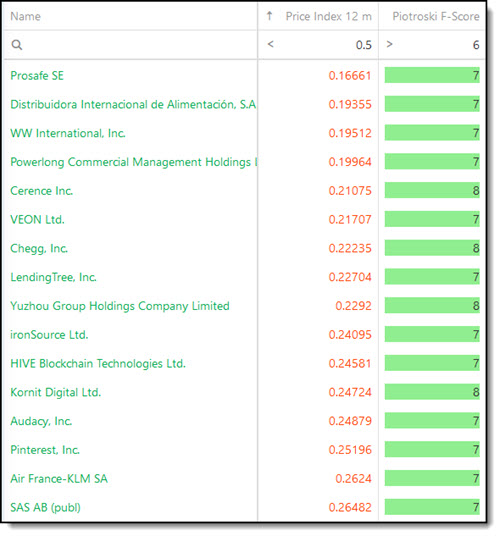Open the Chegg, Inc. company link
Viewport: 500px width, 536px height.
pyautogui.click(x=39, y=248)
